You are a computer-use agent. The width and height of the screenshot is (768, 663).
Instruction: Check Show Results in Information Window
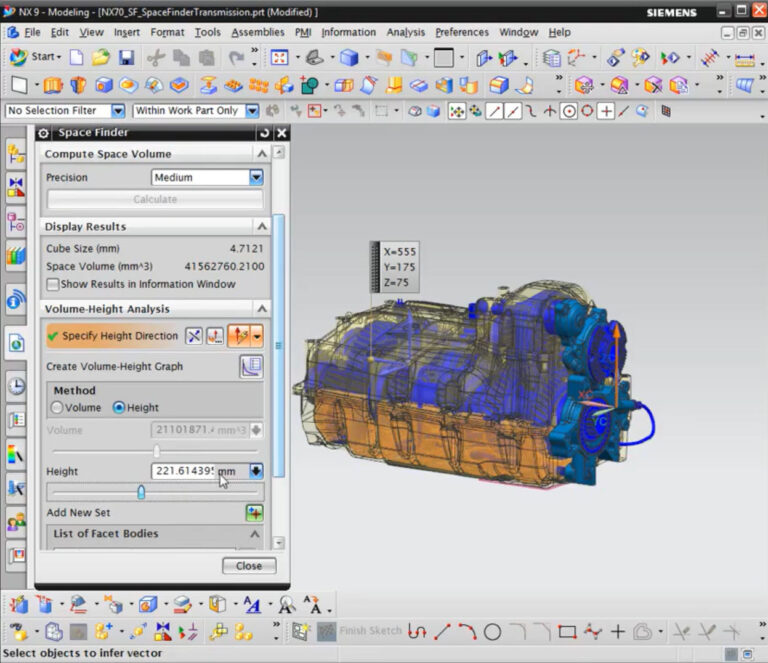click(x=52, y=284)
